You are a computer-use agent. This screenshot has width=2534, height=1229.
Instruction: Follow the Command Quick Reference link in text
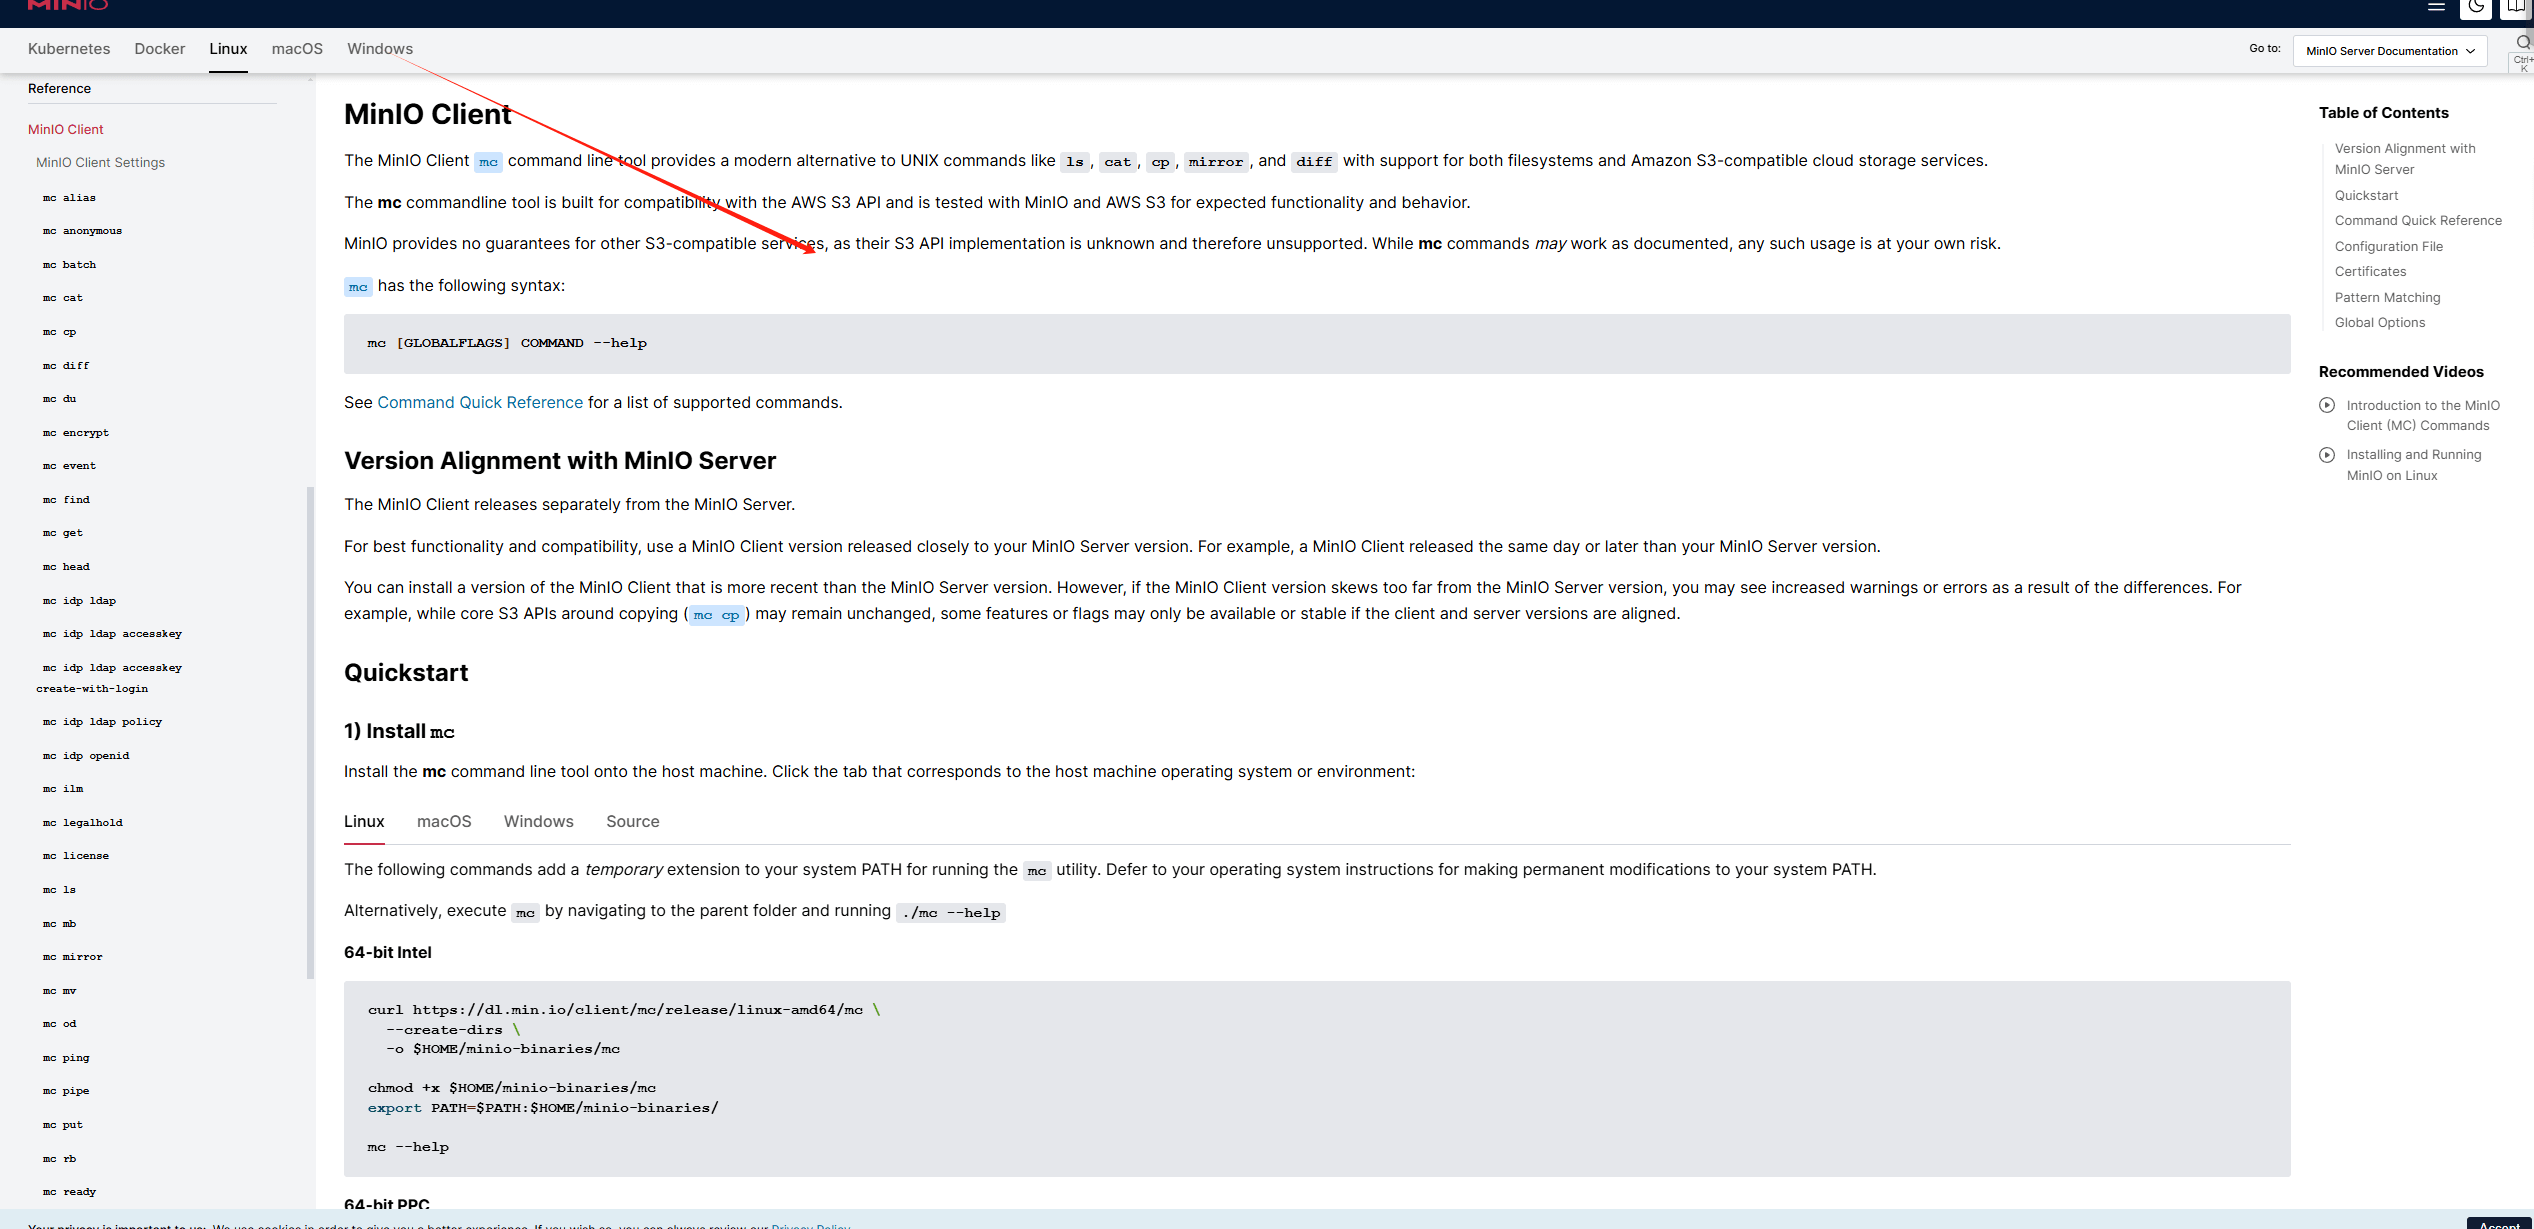coord(480,402)
